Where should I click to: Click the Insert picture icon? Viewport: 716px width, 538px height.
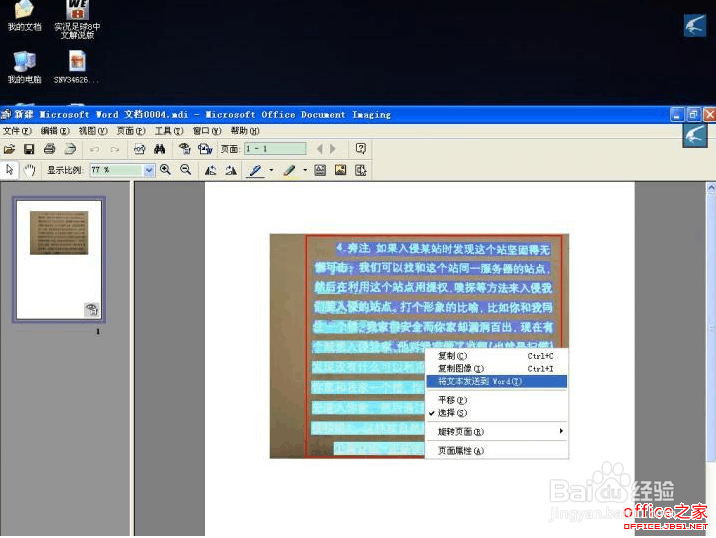(x=341, y=170)
